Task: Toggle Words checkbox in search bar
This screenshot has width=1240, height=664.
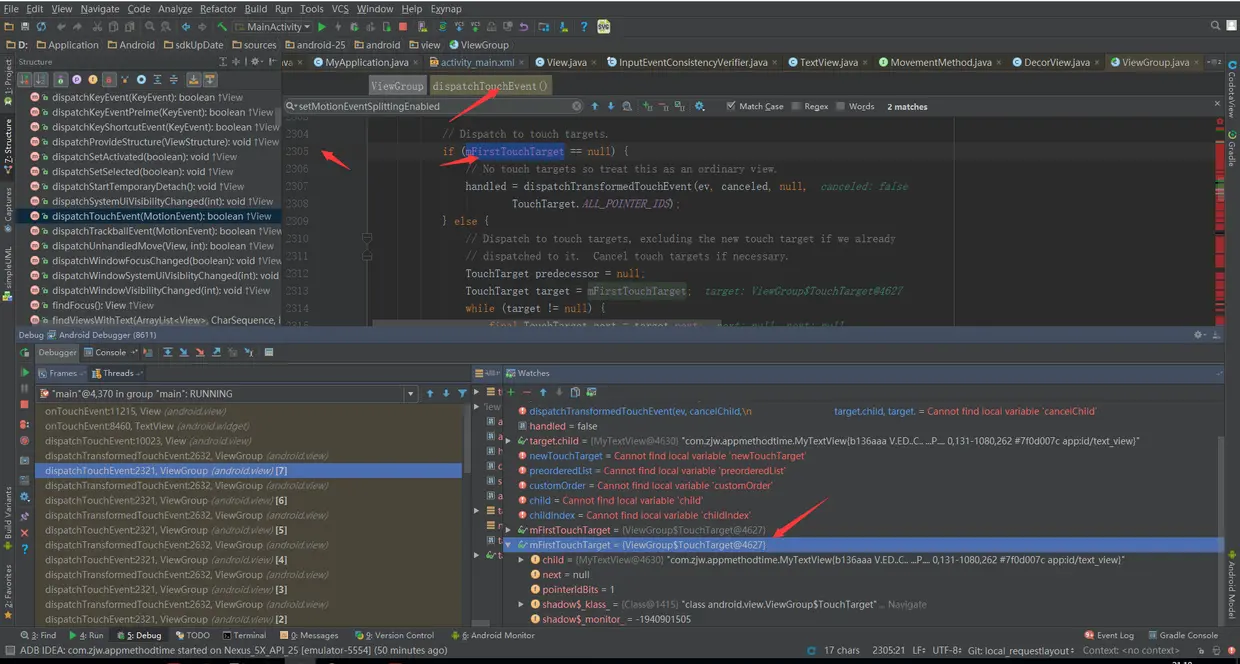Action: coord(840,106)
